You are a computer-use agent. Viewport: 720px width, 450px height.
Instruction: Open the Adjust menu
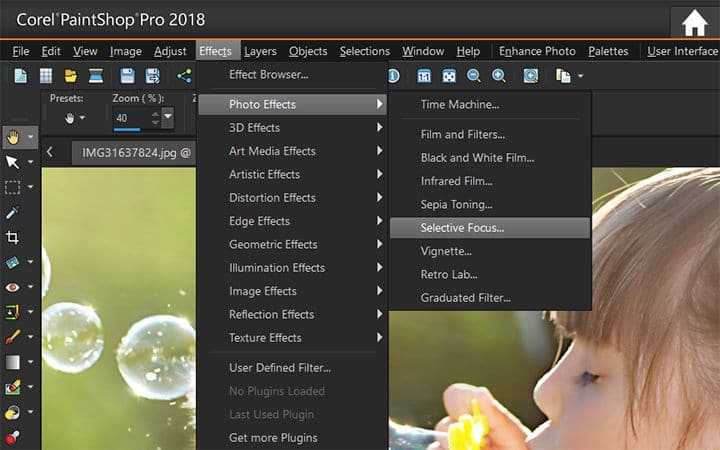coord(170,51)
